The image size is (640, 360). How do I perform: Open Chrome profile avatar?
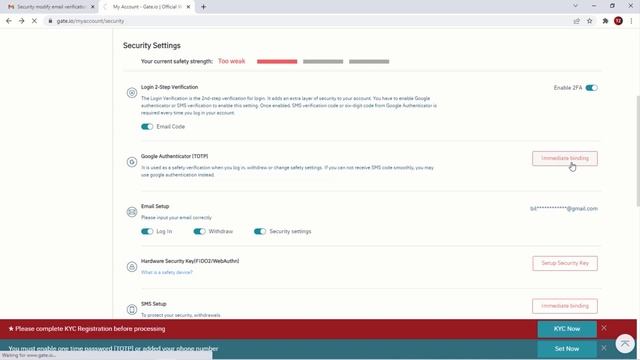click(618, 21)
